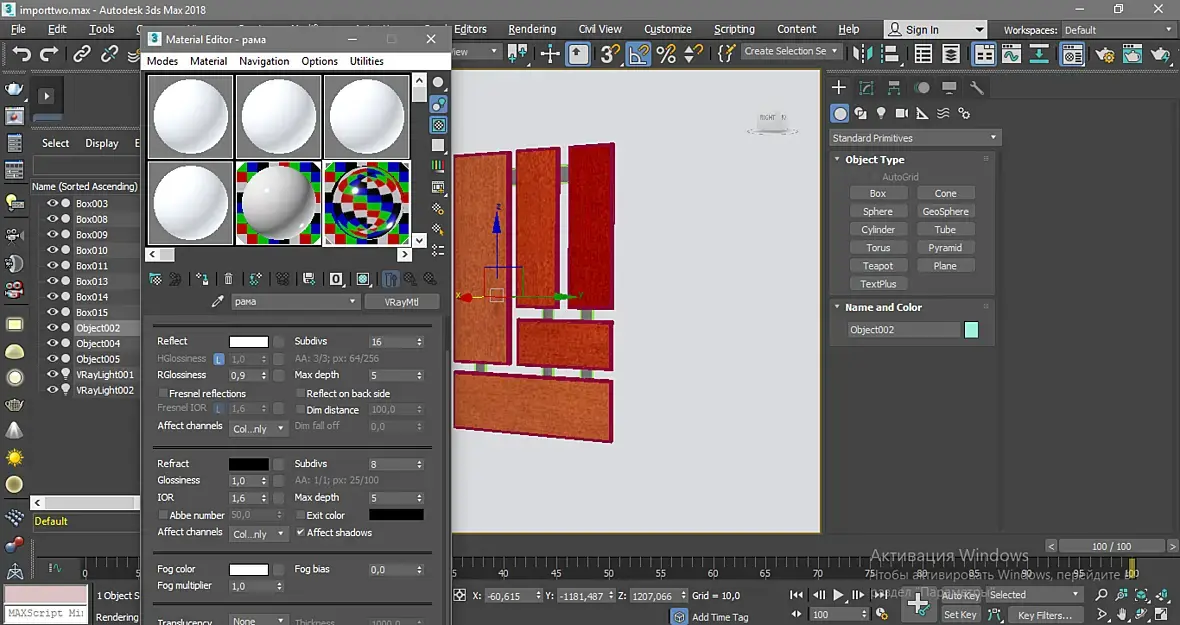
Task: Open the Standard Primitives dropdown
Action: [x=914, y=138]
